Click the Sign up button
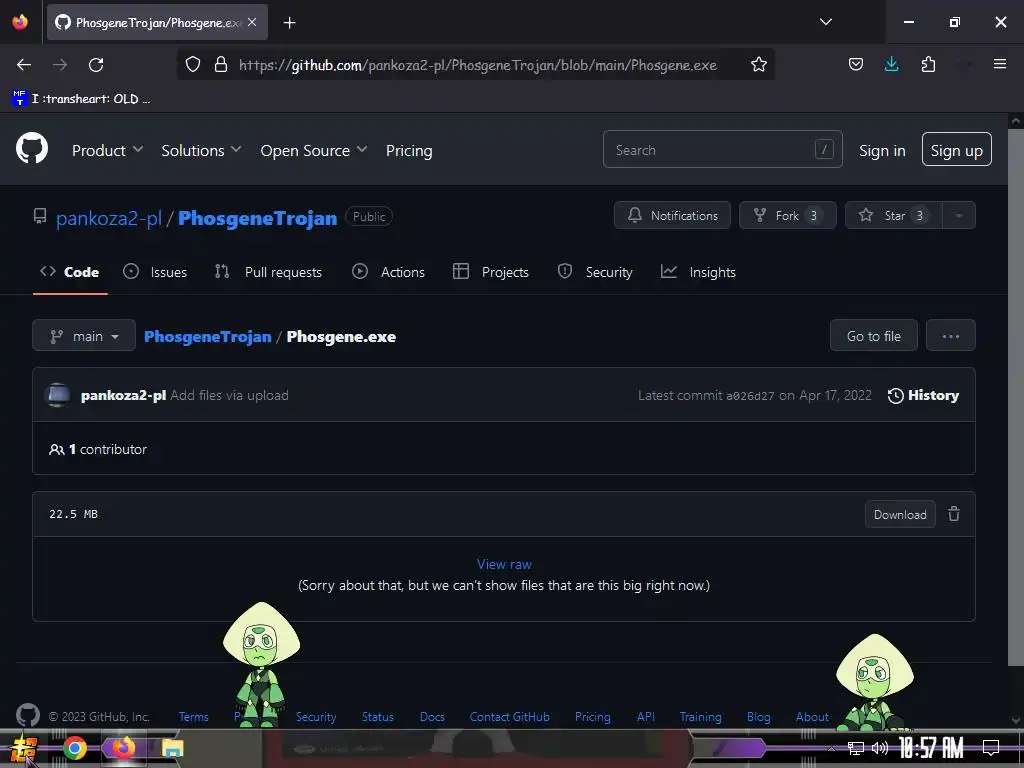This screenshot has width=1024, height=768. pyautogui.click(x=956, y=150)
